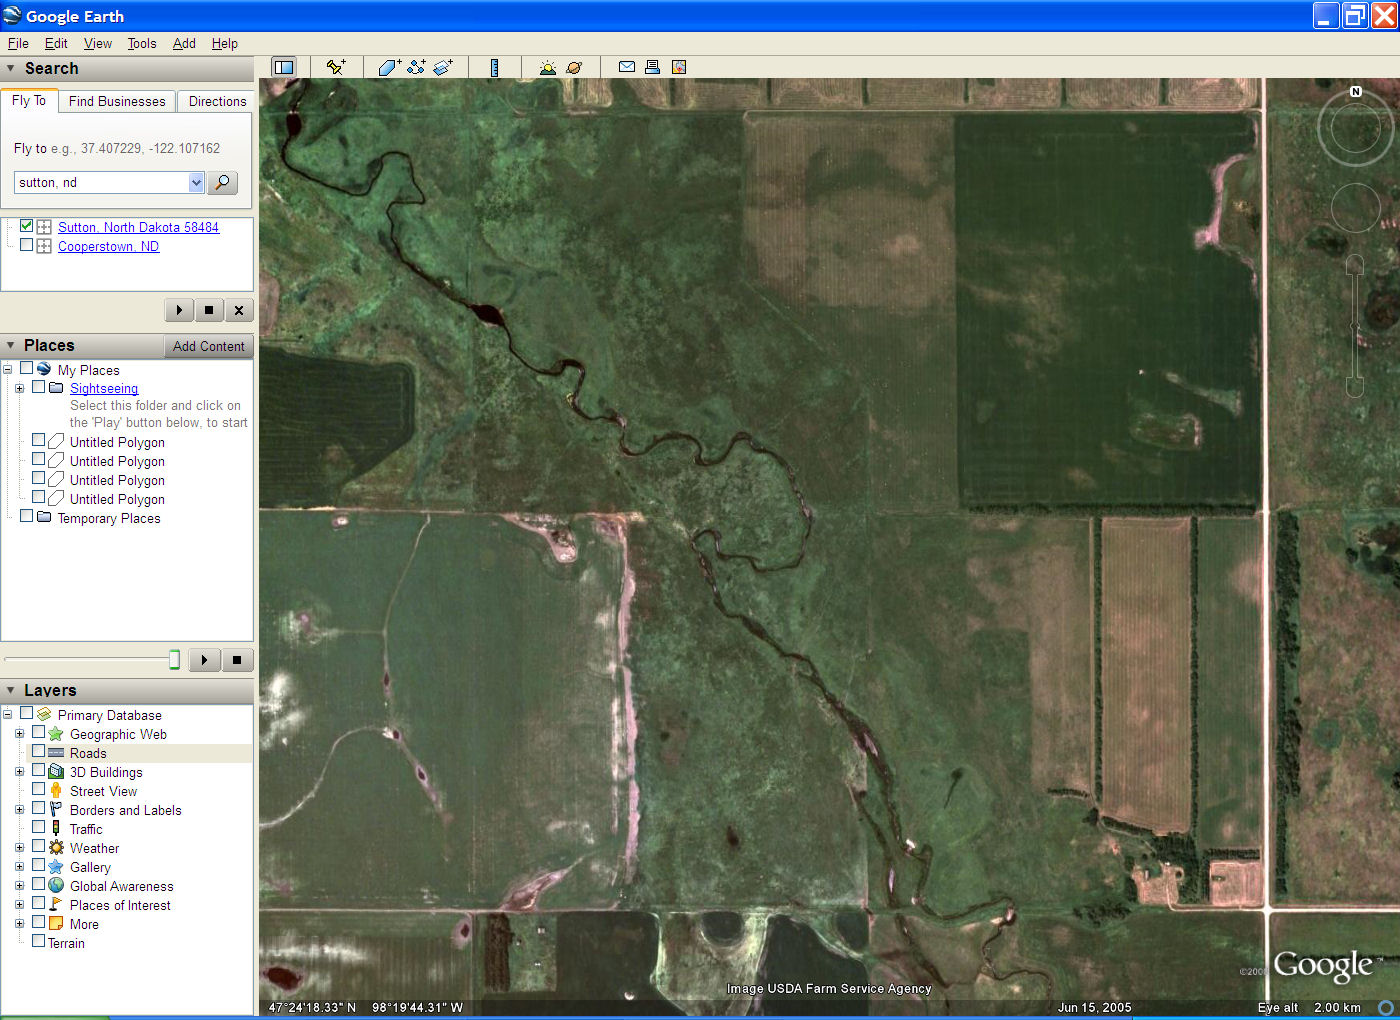Image resolution: width=1400 pixels, height=1020 pixels.
Task: Check the Temporary Places checkbox
Action: click(26, 516)
